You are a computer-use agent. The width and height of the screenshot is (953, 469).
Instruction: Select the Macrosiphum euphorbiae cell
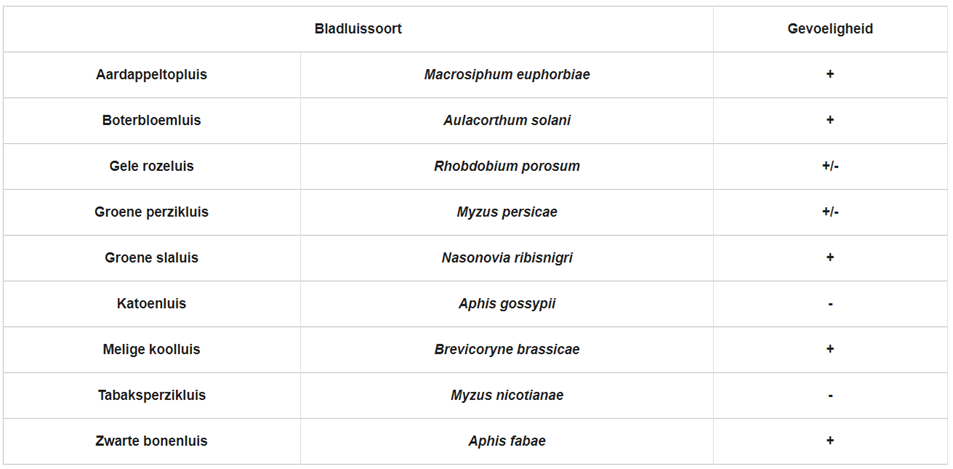coord(507,75)
